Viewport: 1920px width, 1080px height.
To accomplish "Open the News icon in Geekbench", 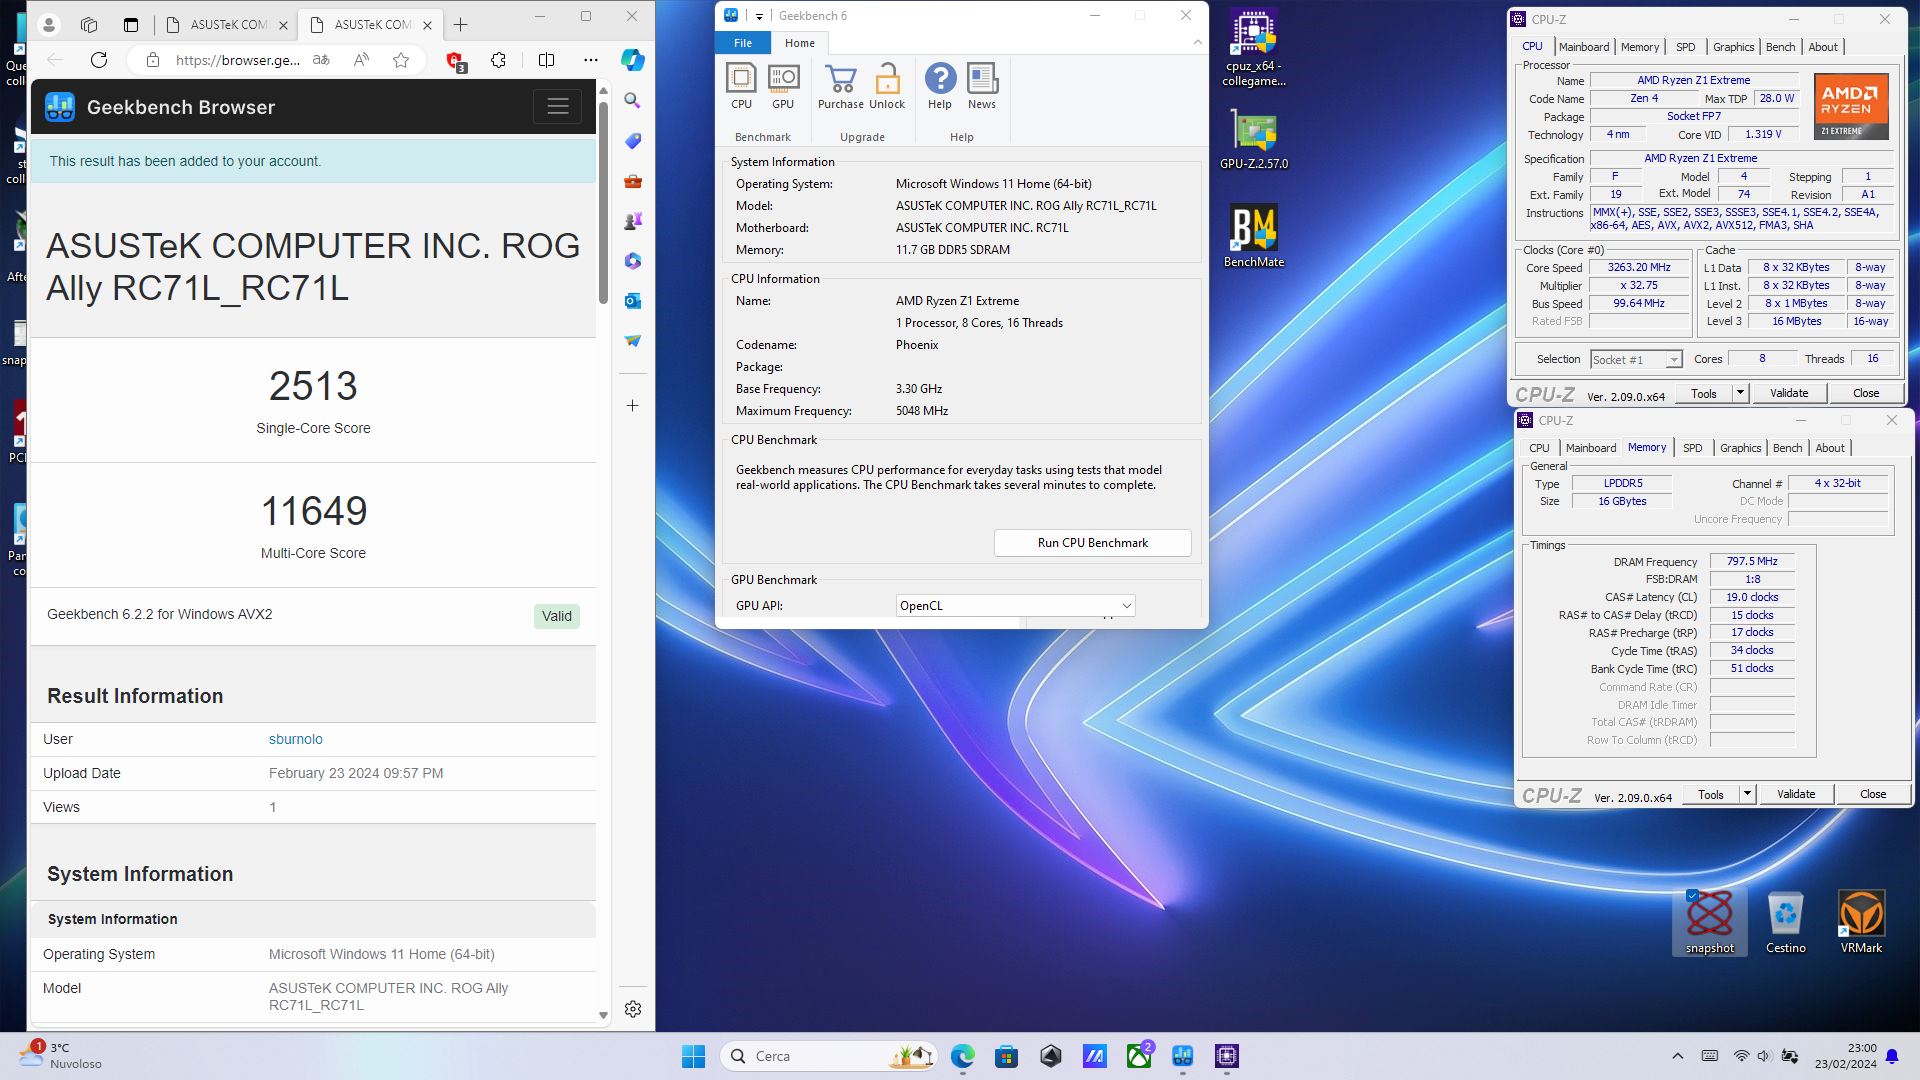I will (x=982, y=85).
